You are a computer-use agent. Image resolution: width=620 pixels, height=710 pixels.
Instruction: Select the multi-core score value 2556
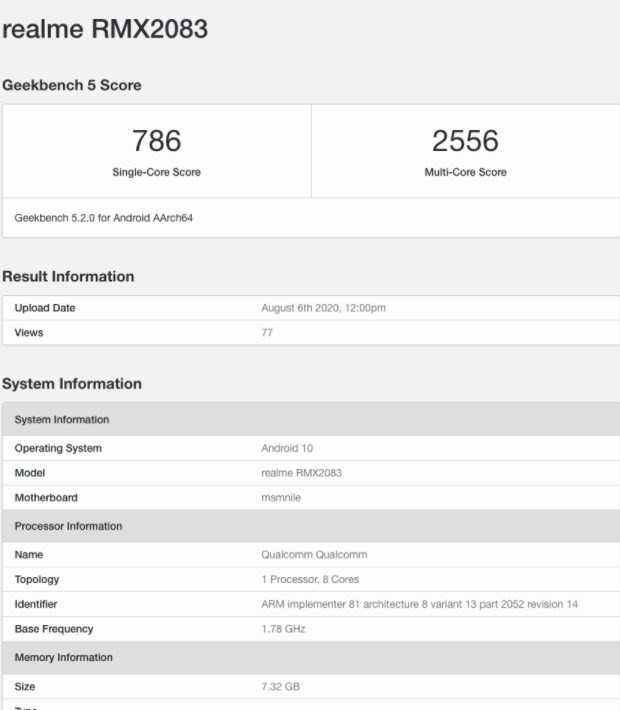coord(465,140)
